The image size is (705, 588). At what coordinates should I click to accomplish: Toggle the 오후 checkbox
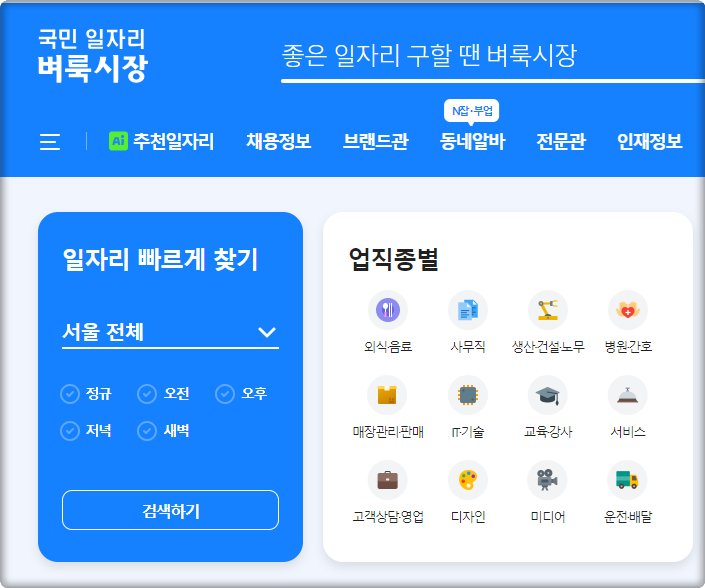pos(225,394)
